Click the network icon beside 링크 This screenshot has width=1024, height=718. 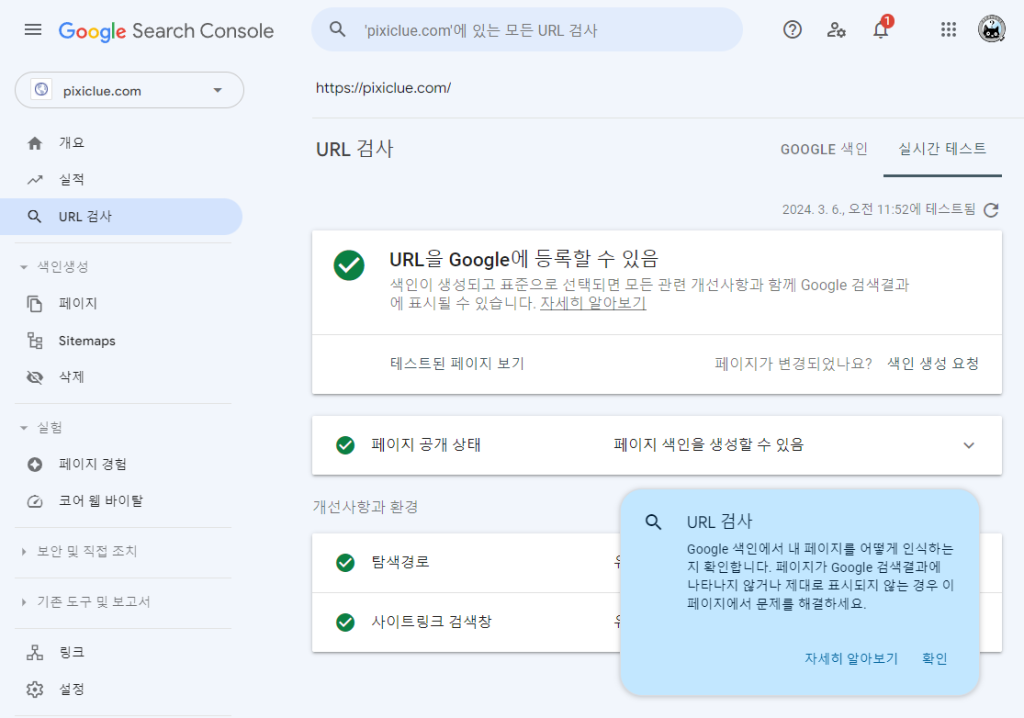pyautogui.click(x=35, y=652)
